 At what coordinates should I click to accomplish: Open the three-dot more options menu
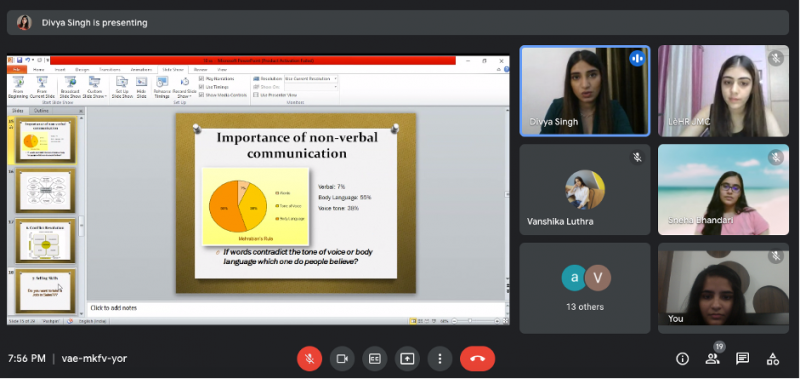pyautogui.click(x=440, y=359)
